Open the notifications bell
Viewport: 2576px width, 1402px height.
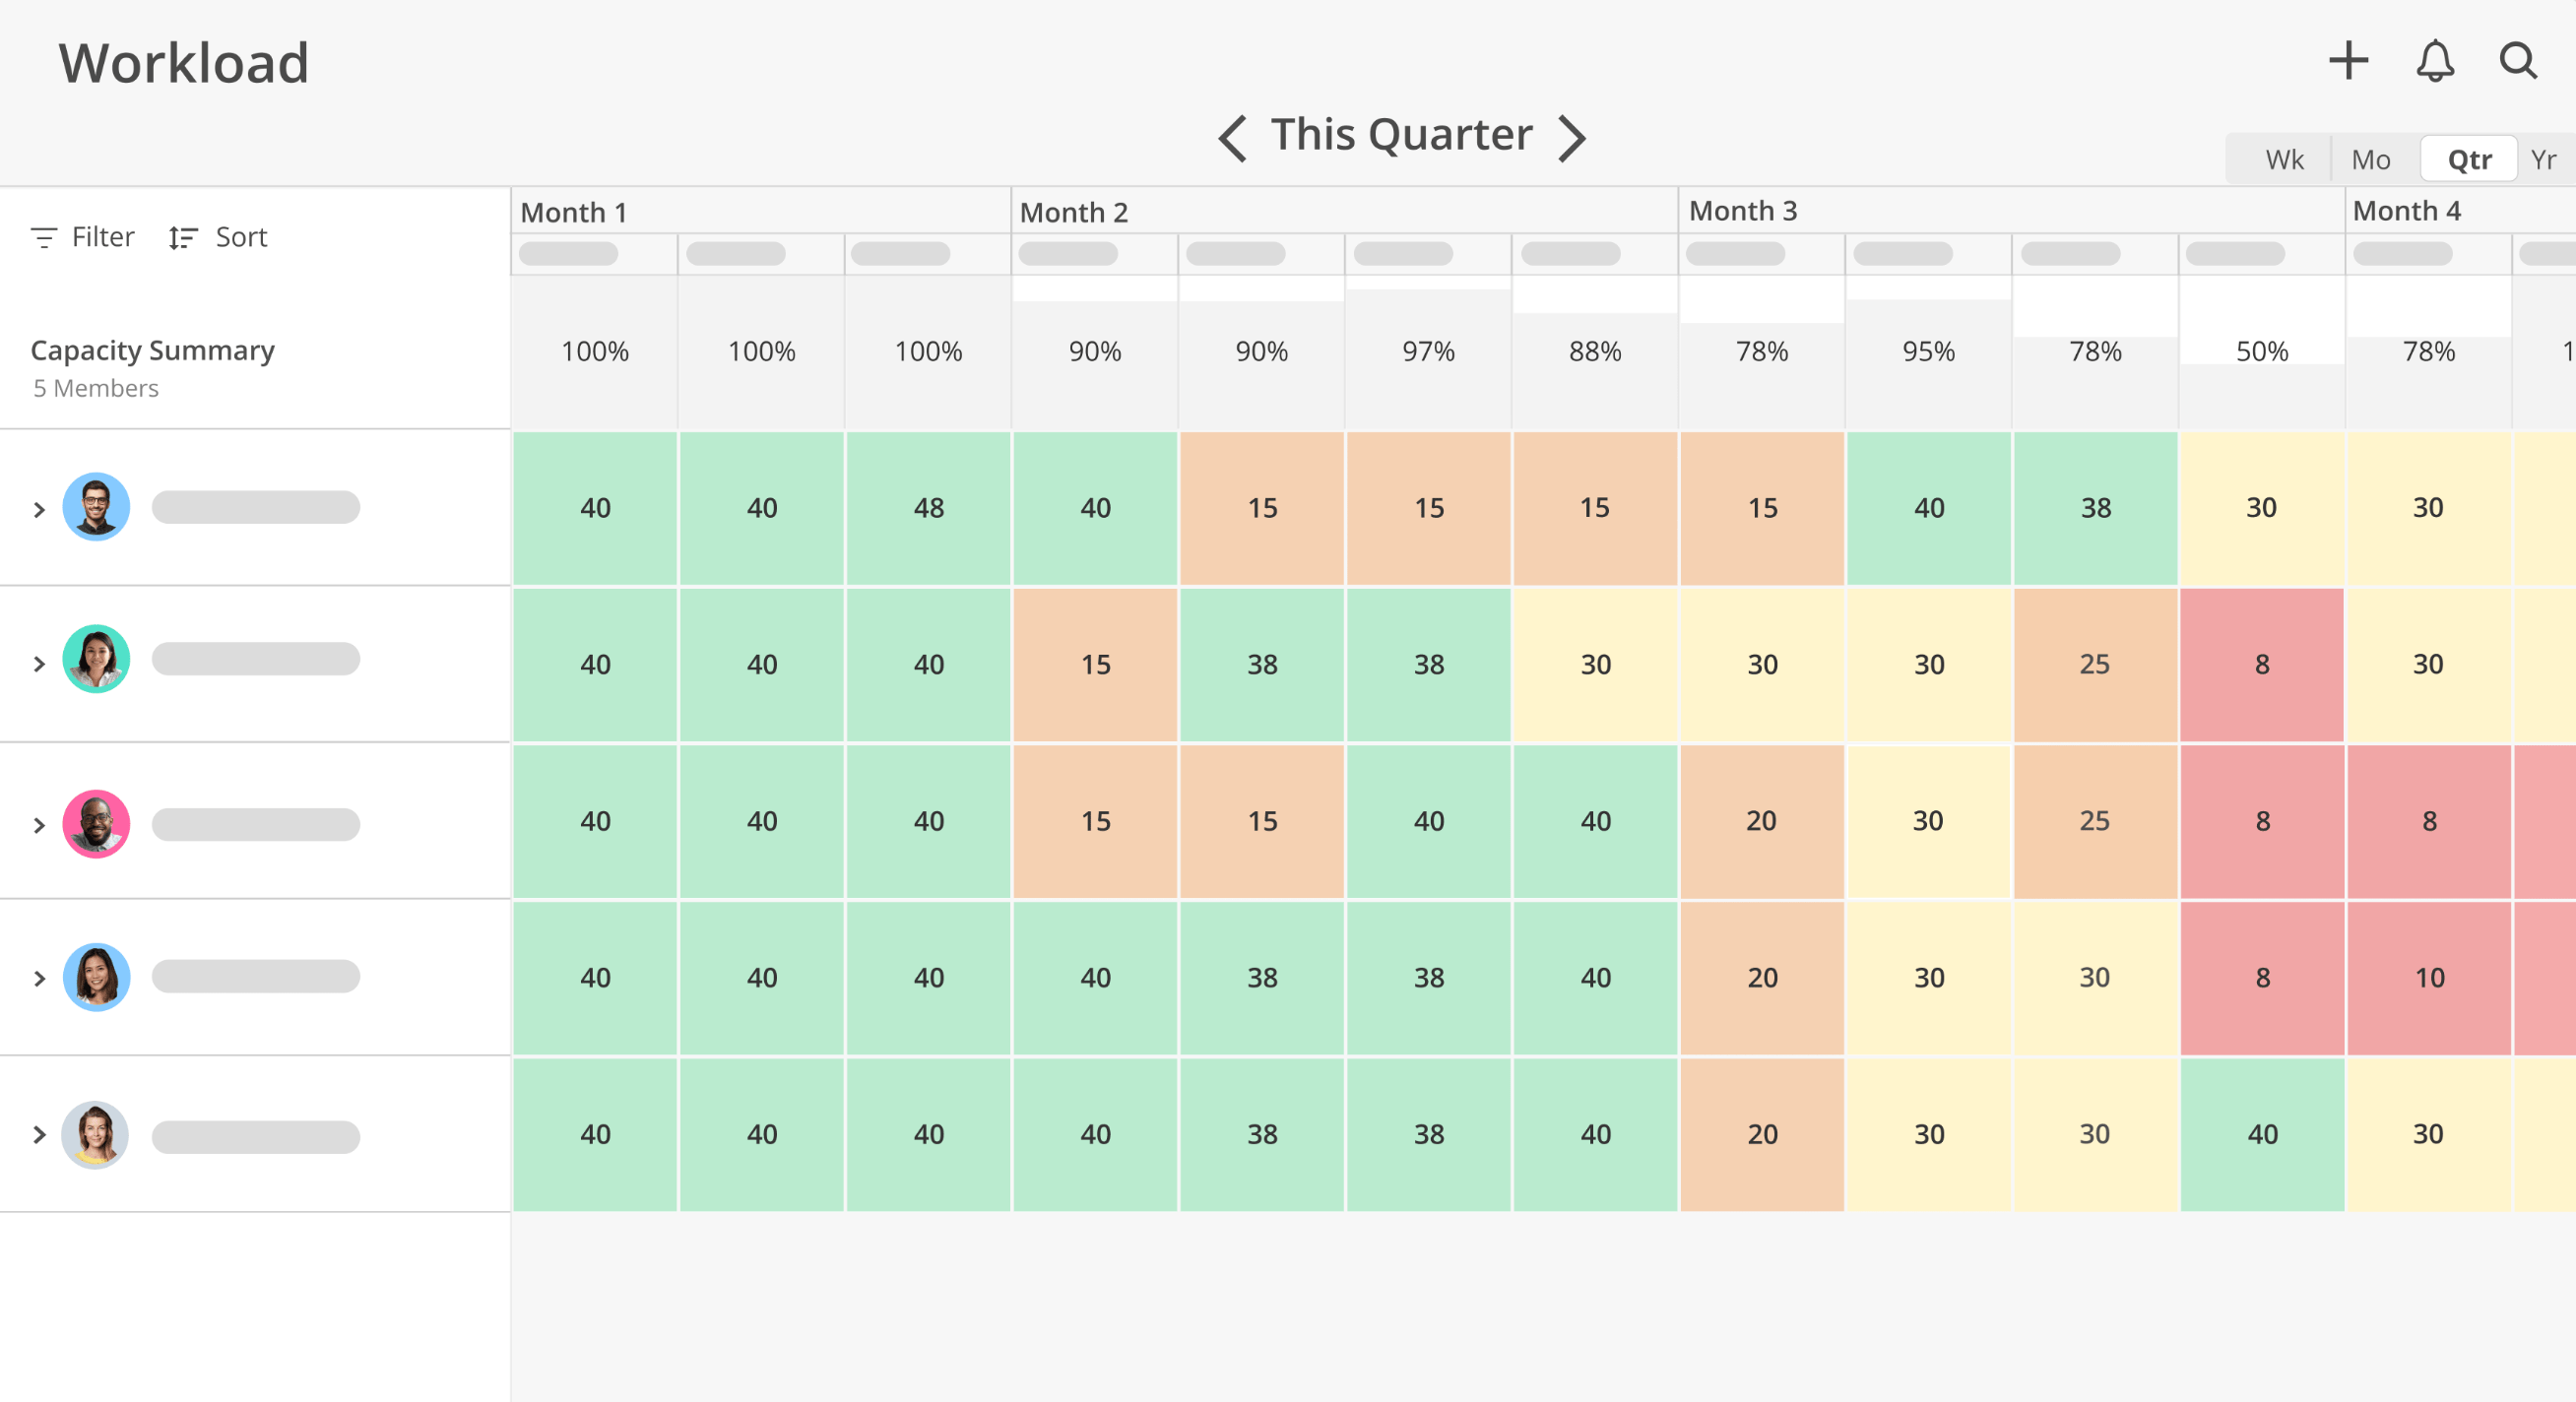[x=2434, y=61]
